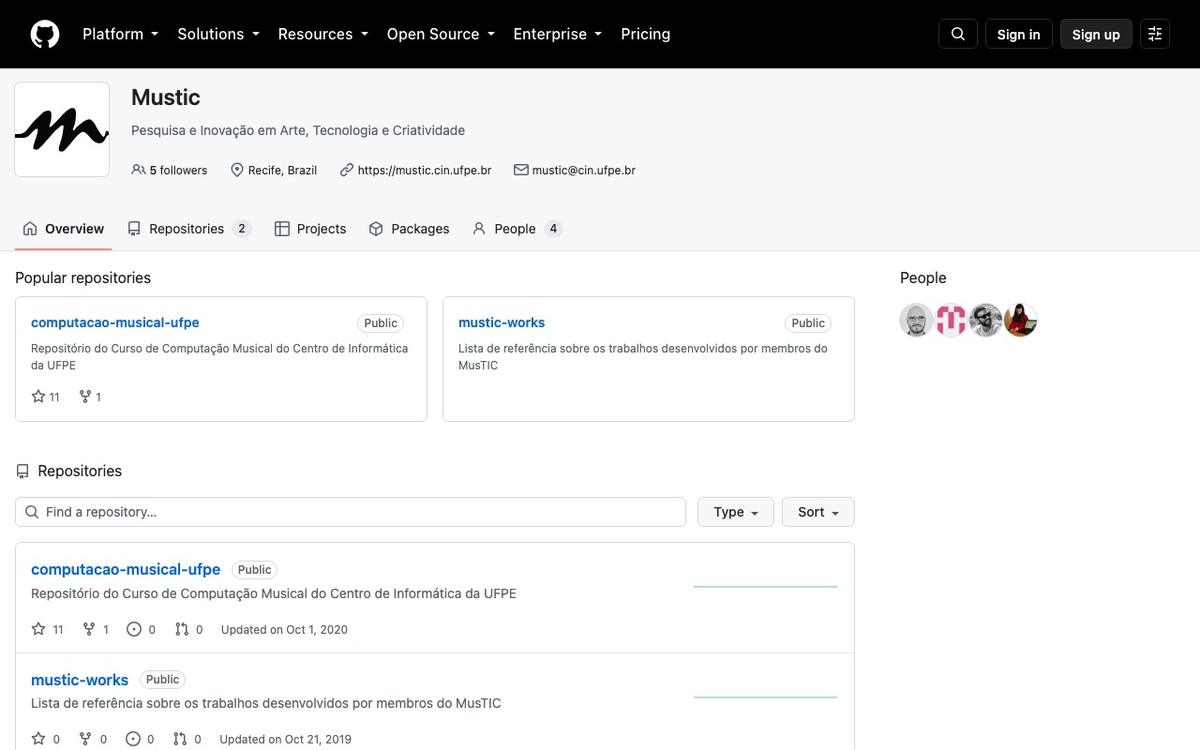Click fork count 1 in popular card

click(90, 397)
